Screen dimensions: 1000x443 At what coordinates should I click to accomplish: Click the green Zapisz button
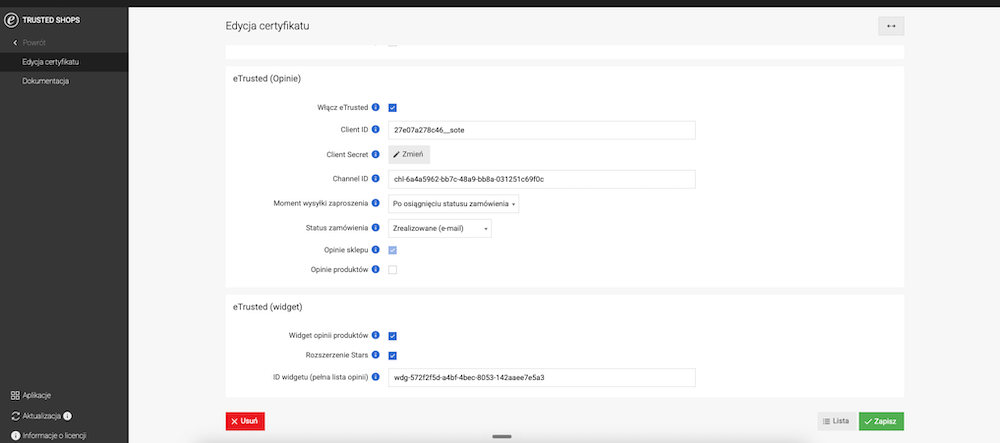[x=881, y=421]
